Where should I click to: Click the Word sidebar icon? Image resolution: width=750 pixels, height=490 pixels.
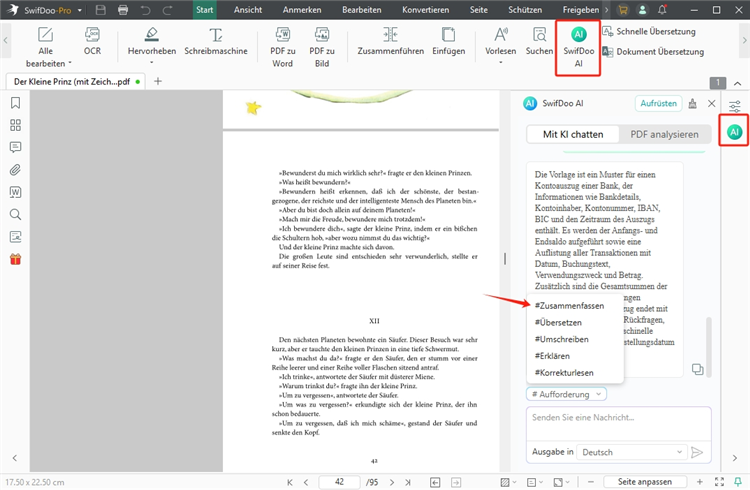coord(15,192)
